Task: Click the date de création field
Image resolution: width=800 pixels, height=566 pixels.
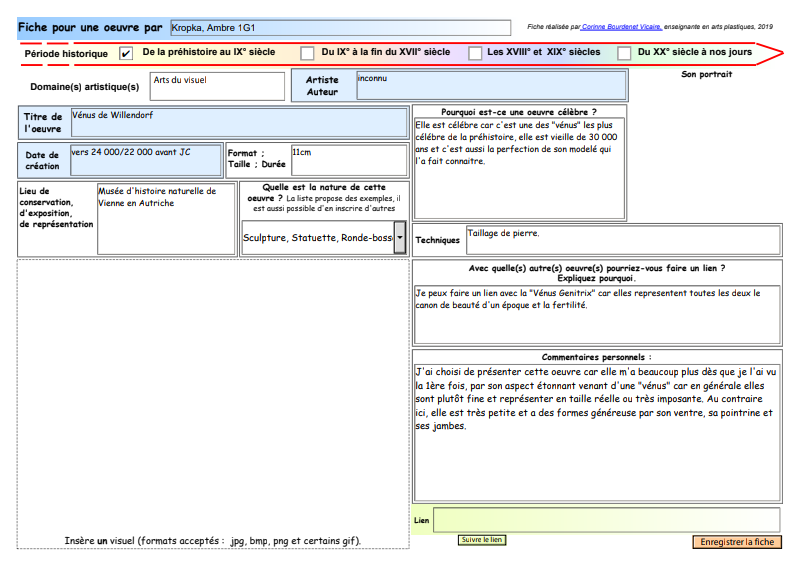Action: tap(145, 160)
